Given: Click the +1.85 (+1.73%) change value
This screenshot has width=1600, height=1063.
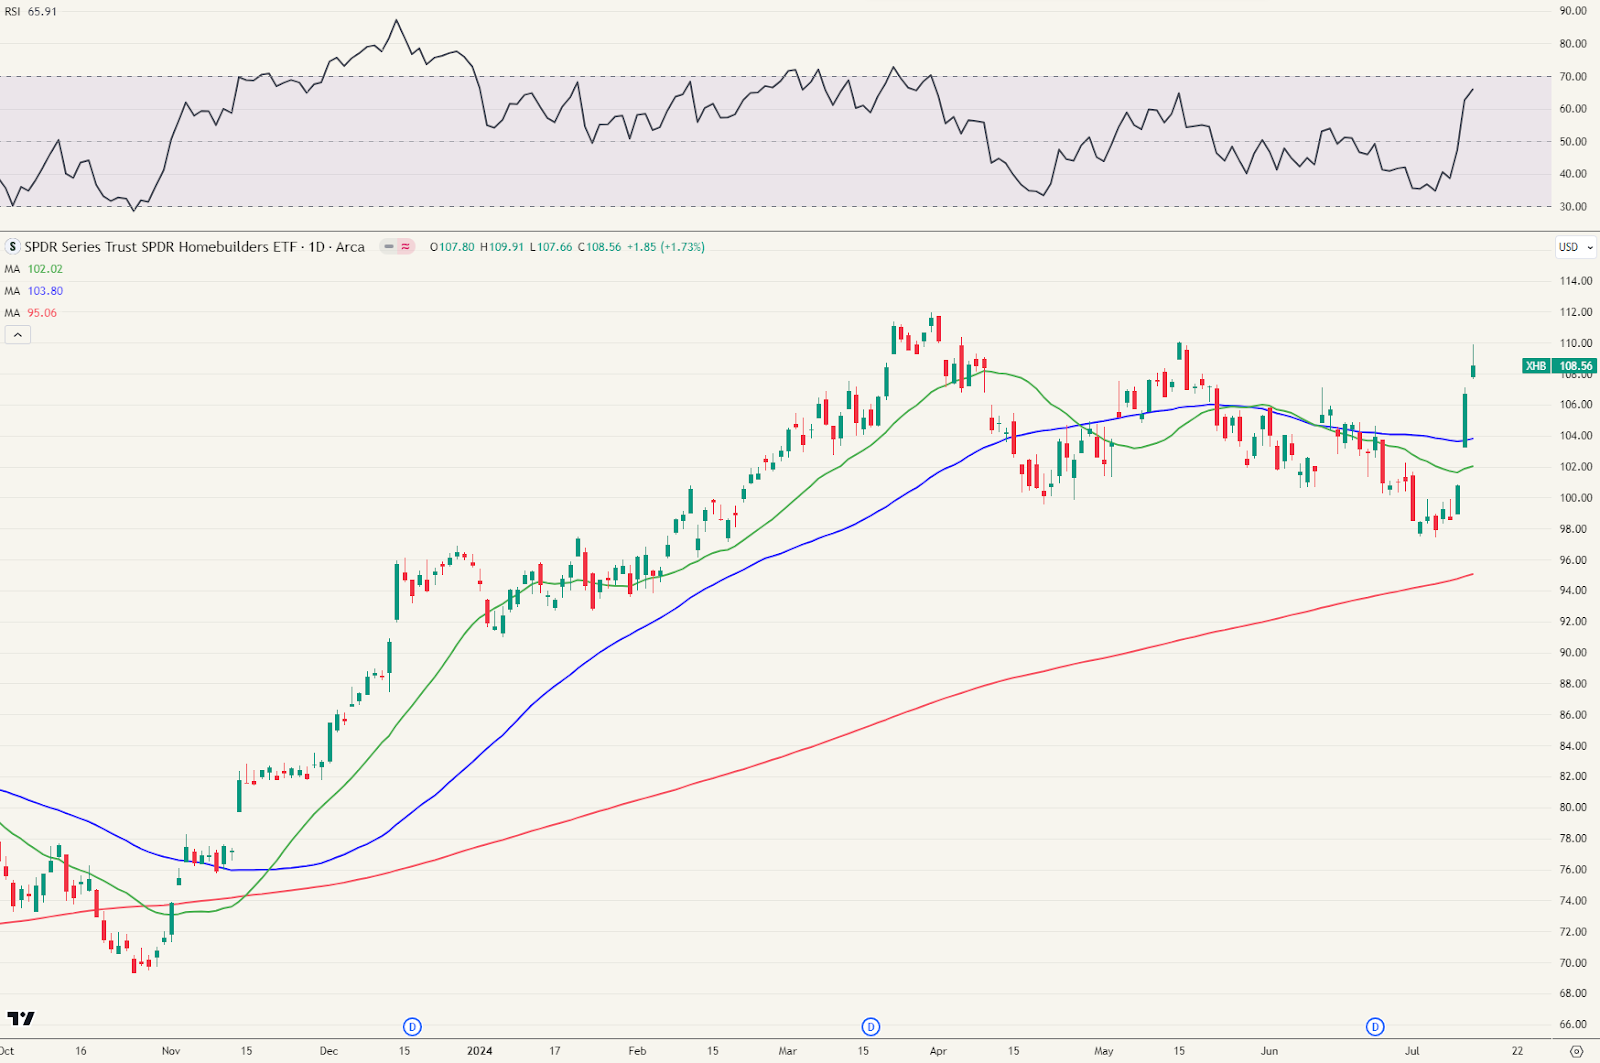Looking at the screenshot, I should 666,247.
